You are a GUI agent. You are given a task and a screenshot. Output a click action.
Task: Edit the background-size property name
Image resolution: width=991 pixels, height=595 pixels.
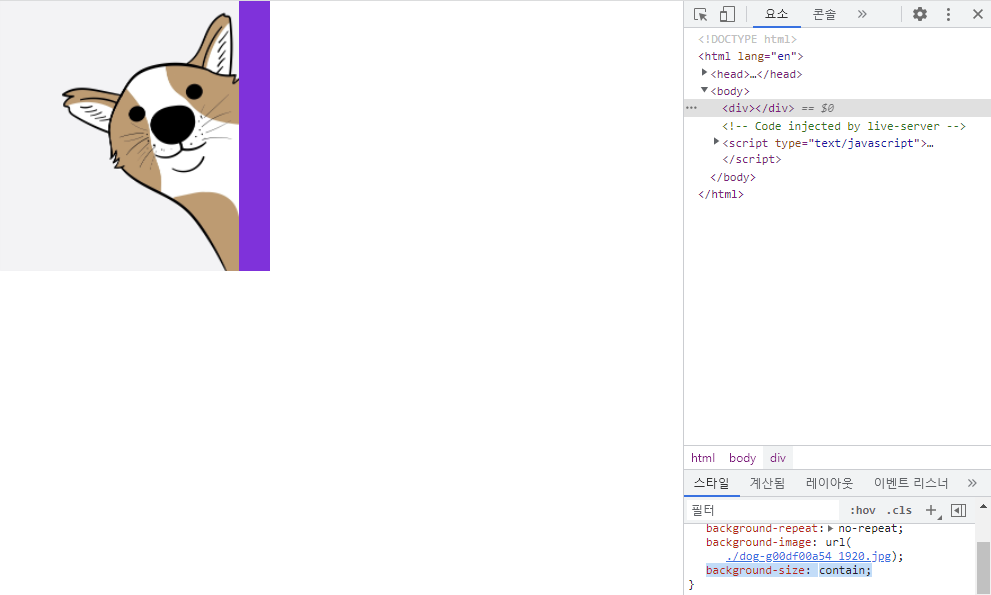[x=754, y=570]
